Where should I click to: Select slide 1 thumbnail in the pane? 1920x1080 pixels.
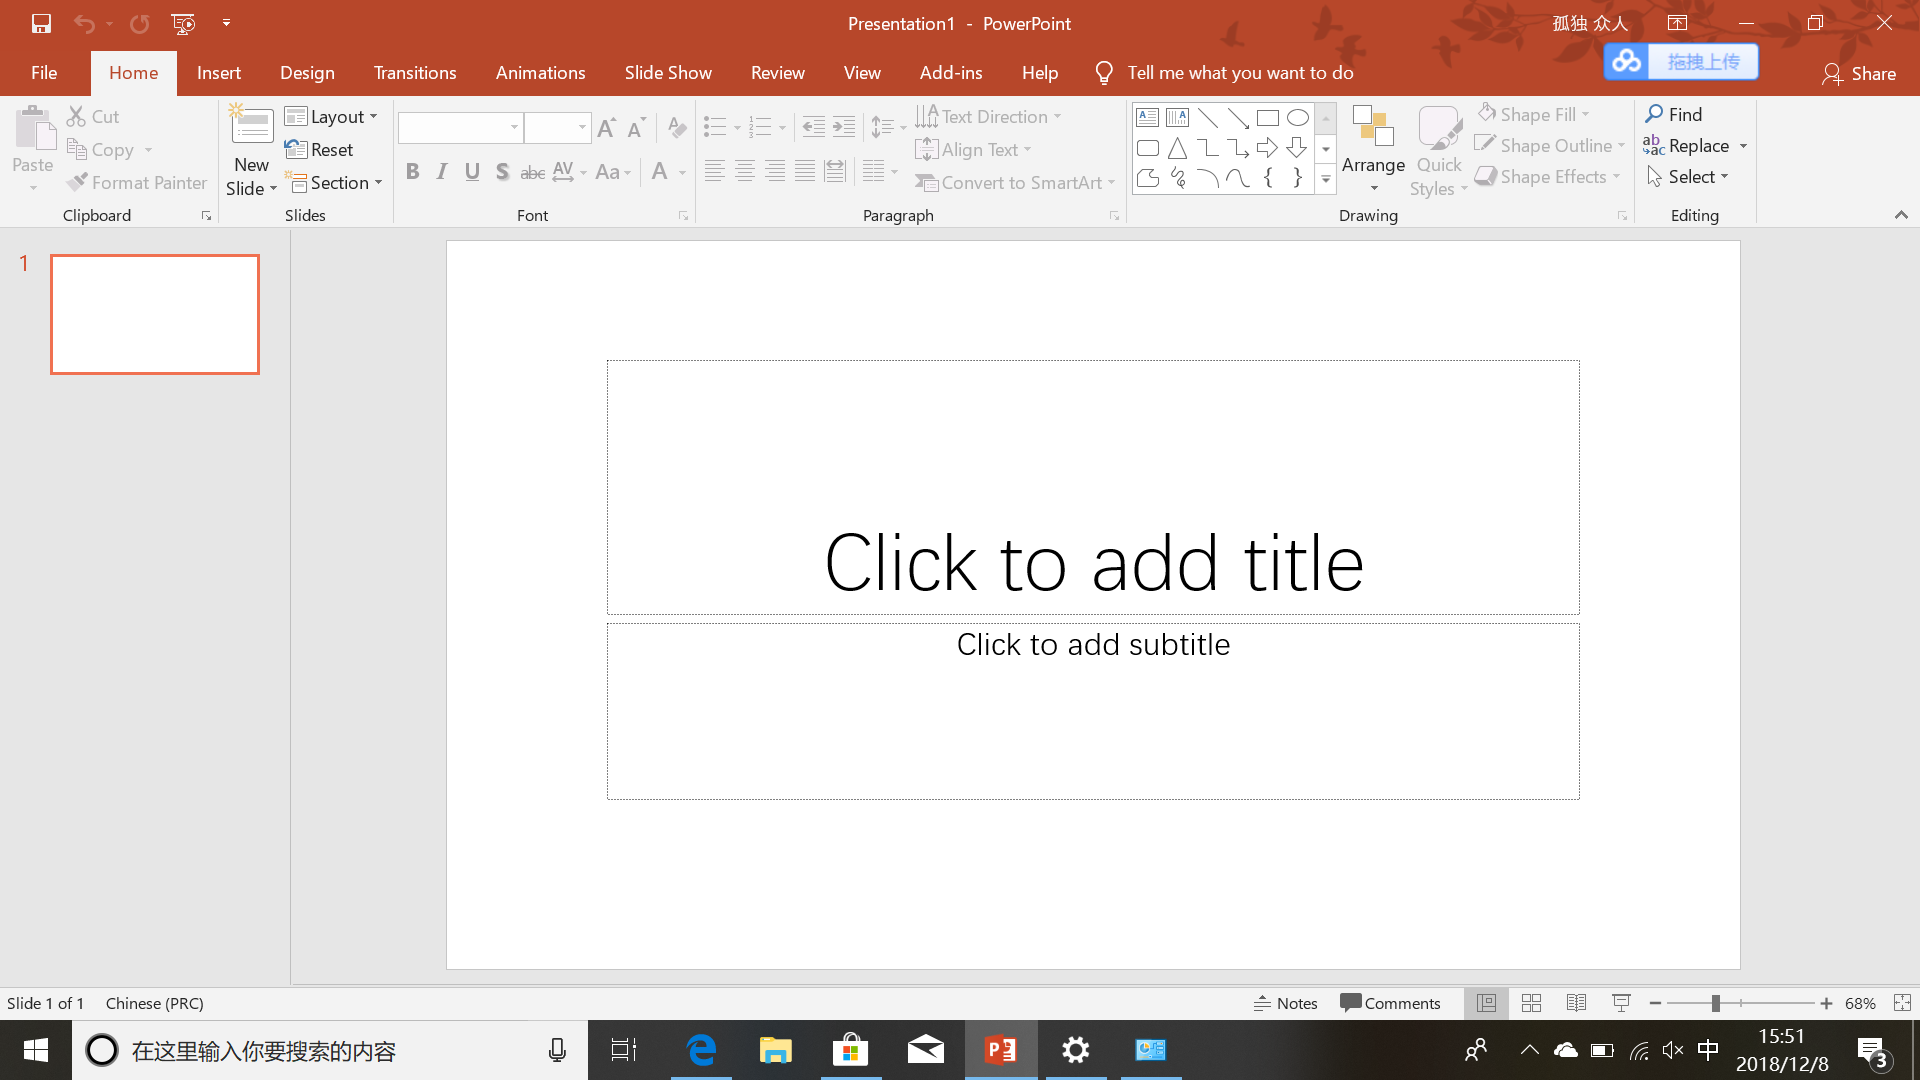click(x=154, y=314)
